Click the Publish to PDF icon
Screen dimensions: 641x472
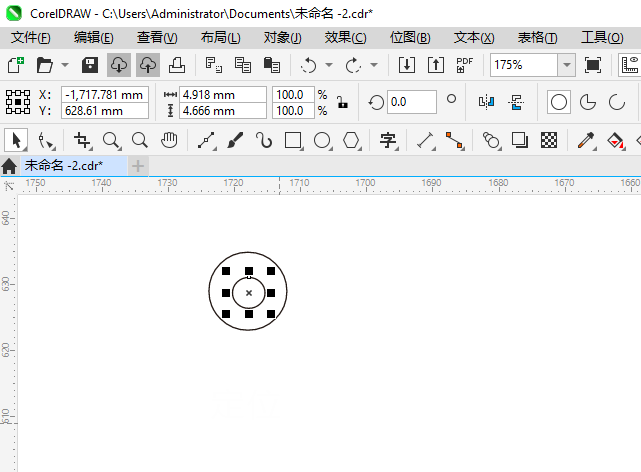click(464, 65)
